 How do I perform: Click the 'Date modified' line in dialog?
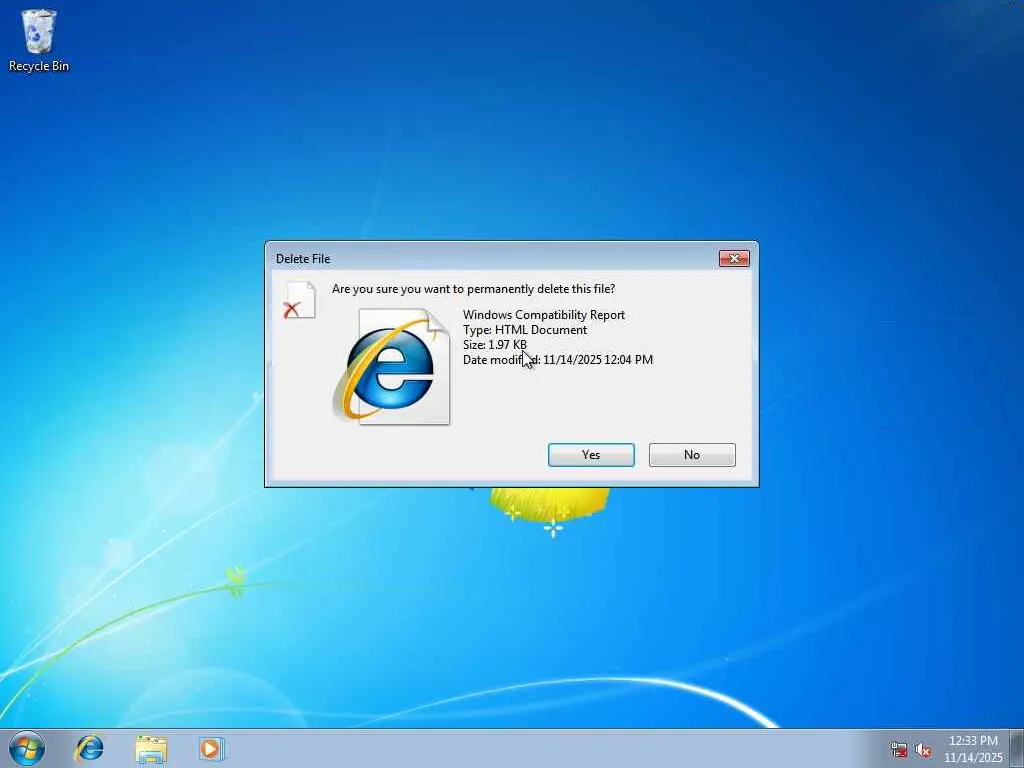pyautogui.click(x=558, y=360)
